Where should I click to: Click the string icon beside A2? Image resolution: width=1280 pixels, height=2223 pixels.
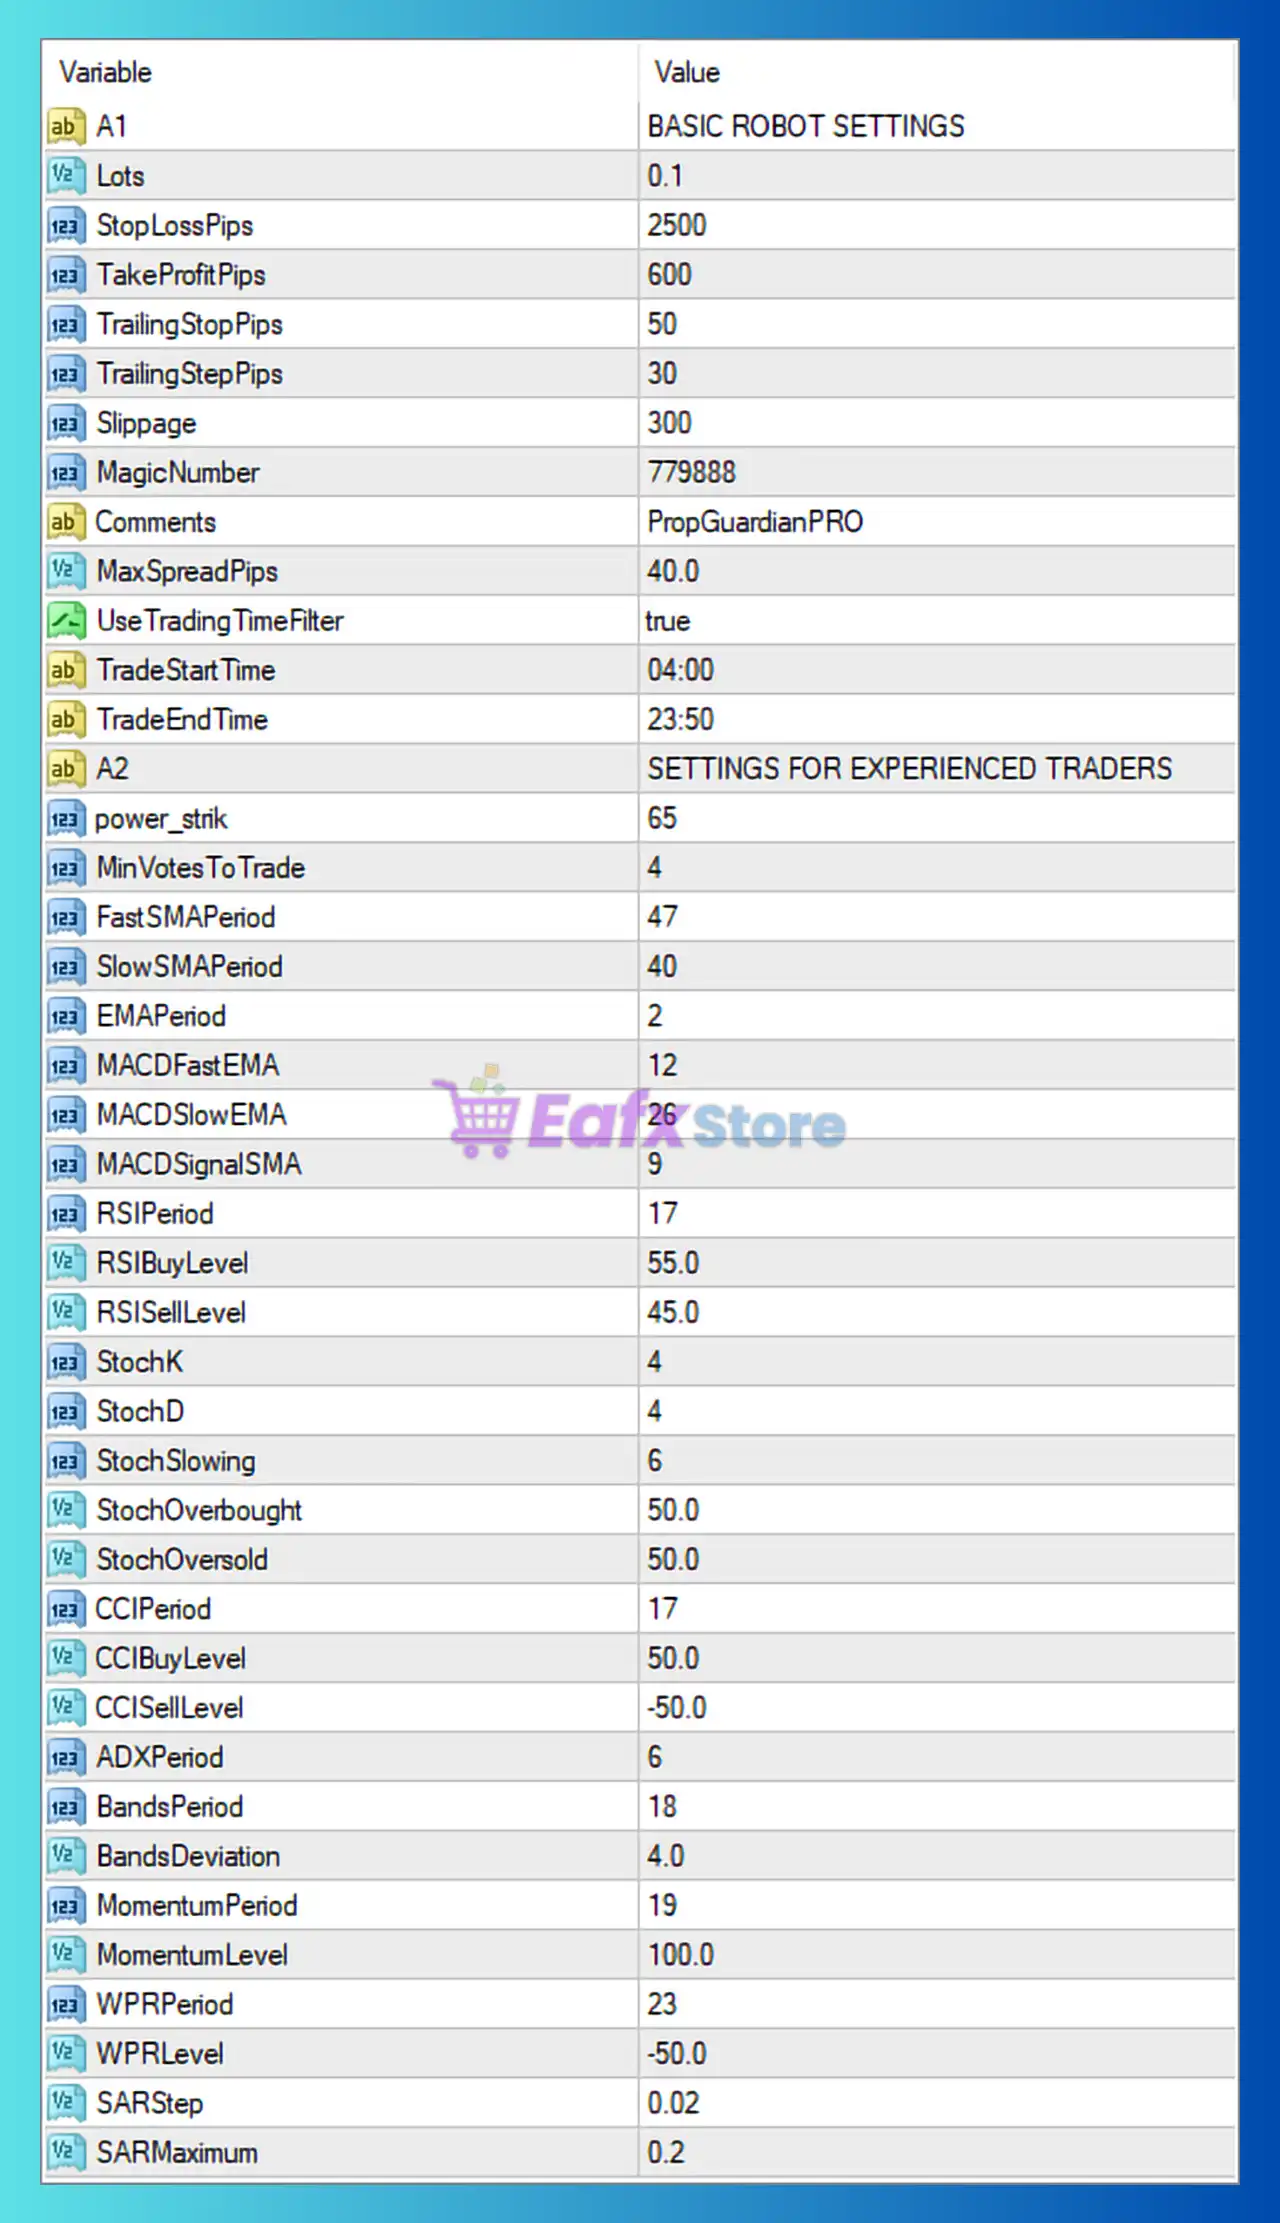coord(65,769)
